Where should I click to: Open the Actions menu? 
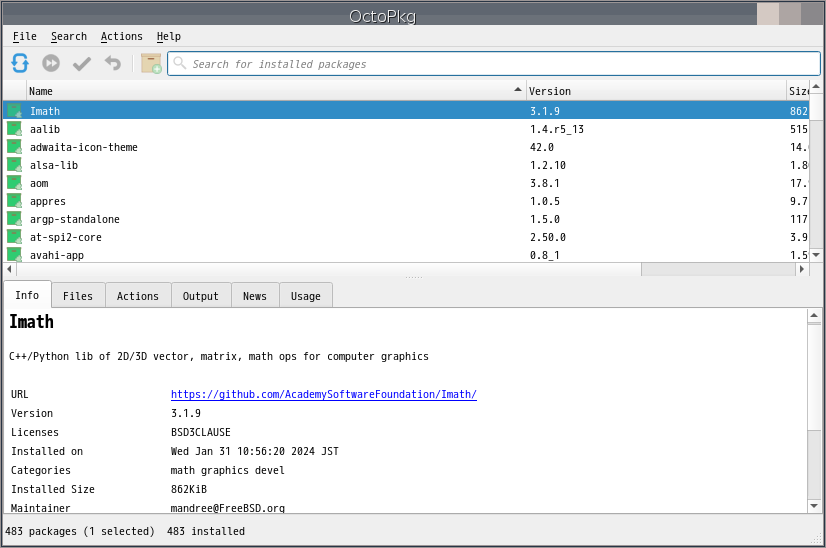(121, 36)
